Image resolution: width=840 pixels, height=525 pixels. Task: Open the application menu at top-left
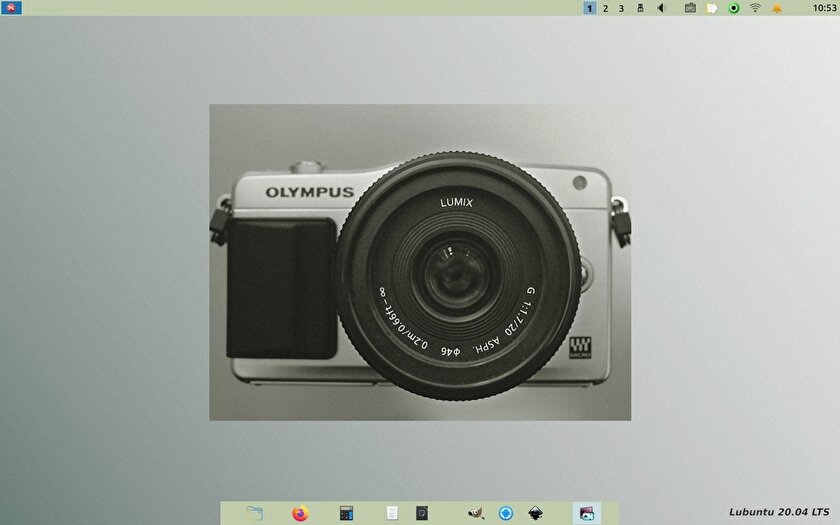[x=11, y=8]
